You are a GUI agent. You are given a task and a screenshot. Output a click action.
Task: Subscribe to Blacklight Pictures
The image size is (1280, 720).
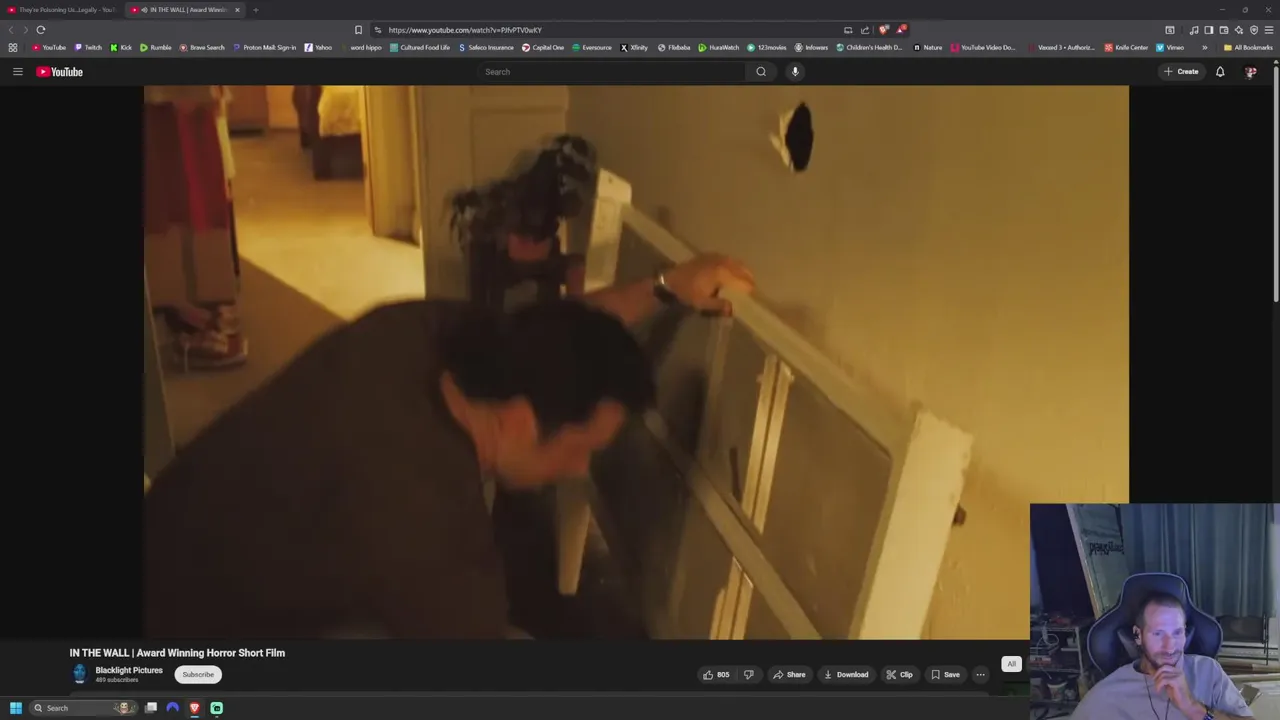click(x=198, y=674)
